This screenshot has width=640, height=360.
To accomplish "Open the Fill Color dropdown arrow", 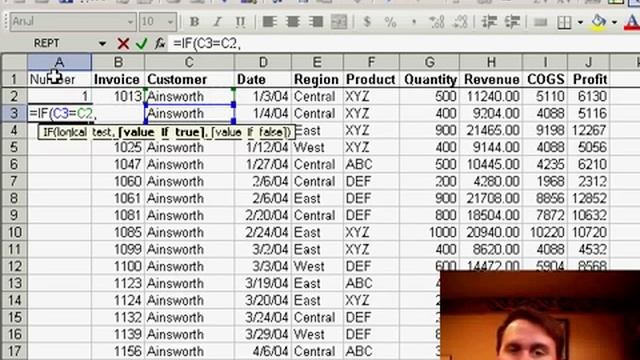I will [614, 22].
